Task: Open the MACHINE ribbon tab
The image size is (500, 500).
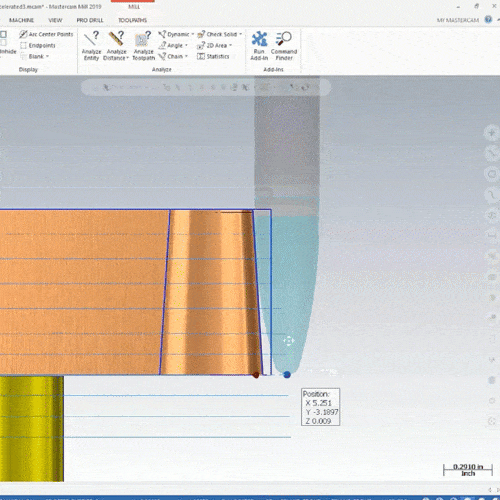Action: pyautogui.click(x=21, y=20)
